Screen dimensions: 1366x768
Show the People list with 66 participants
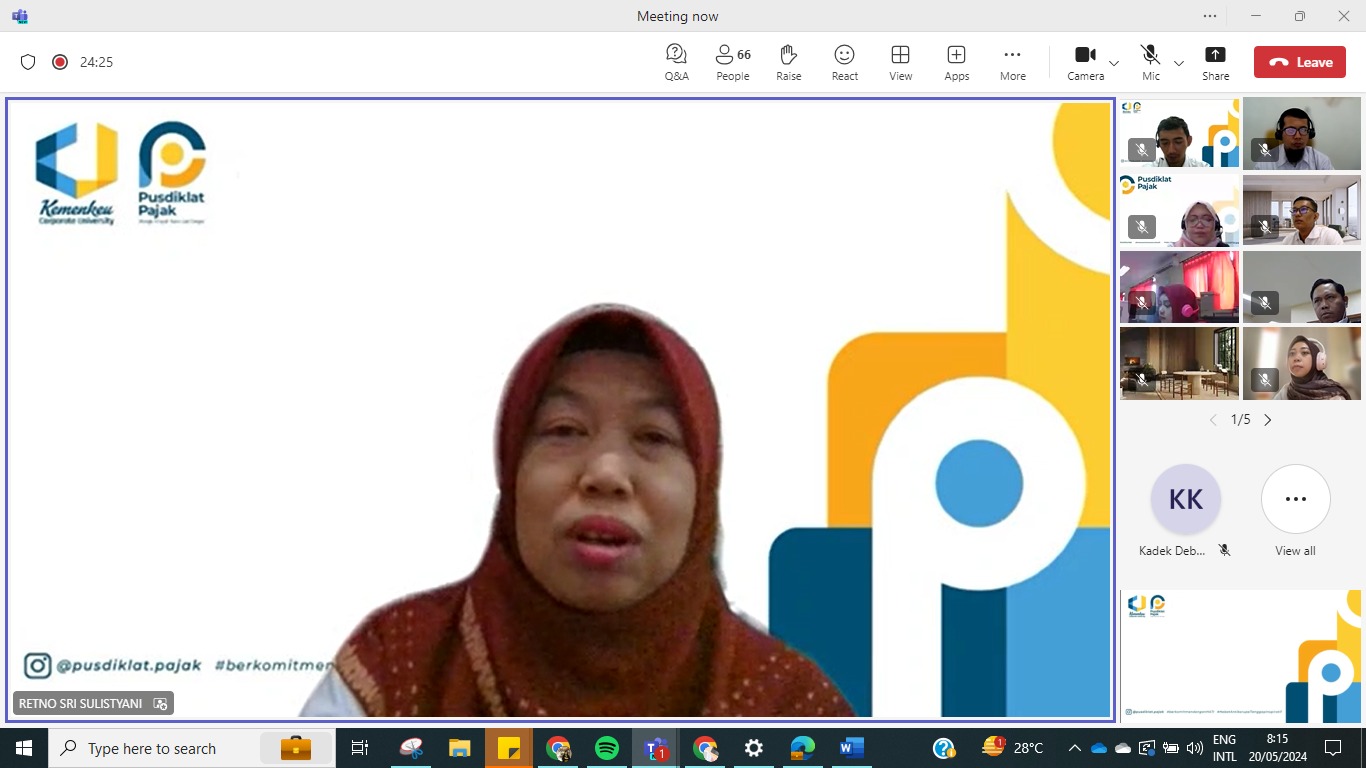click(731, 61)
